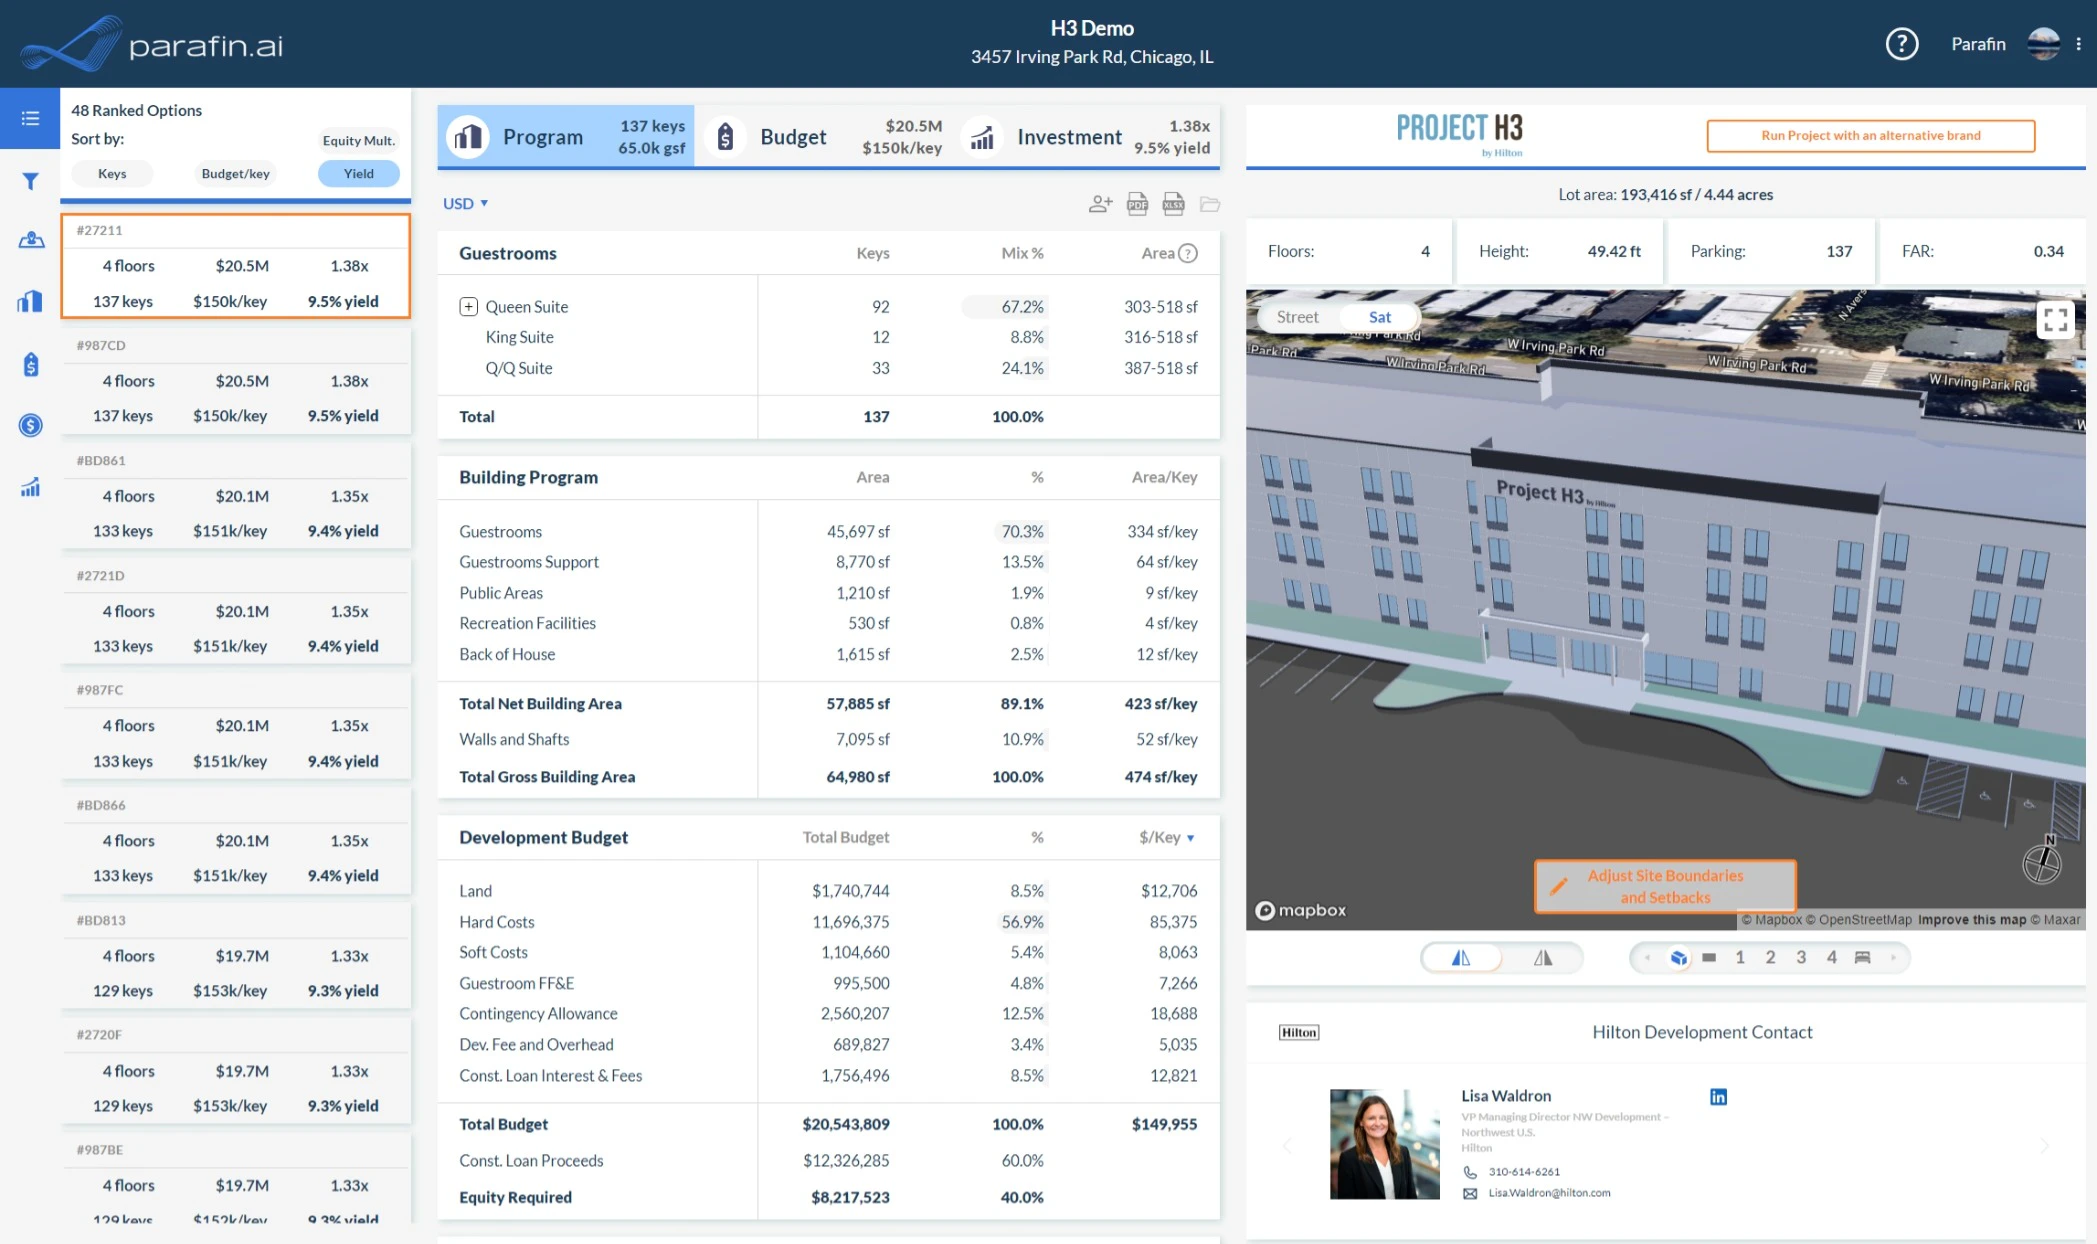This screenshot has width=2097, height=1244.
Task: Open the Budget tab
Action: click(x=823, y=137)
